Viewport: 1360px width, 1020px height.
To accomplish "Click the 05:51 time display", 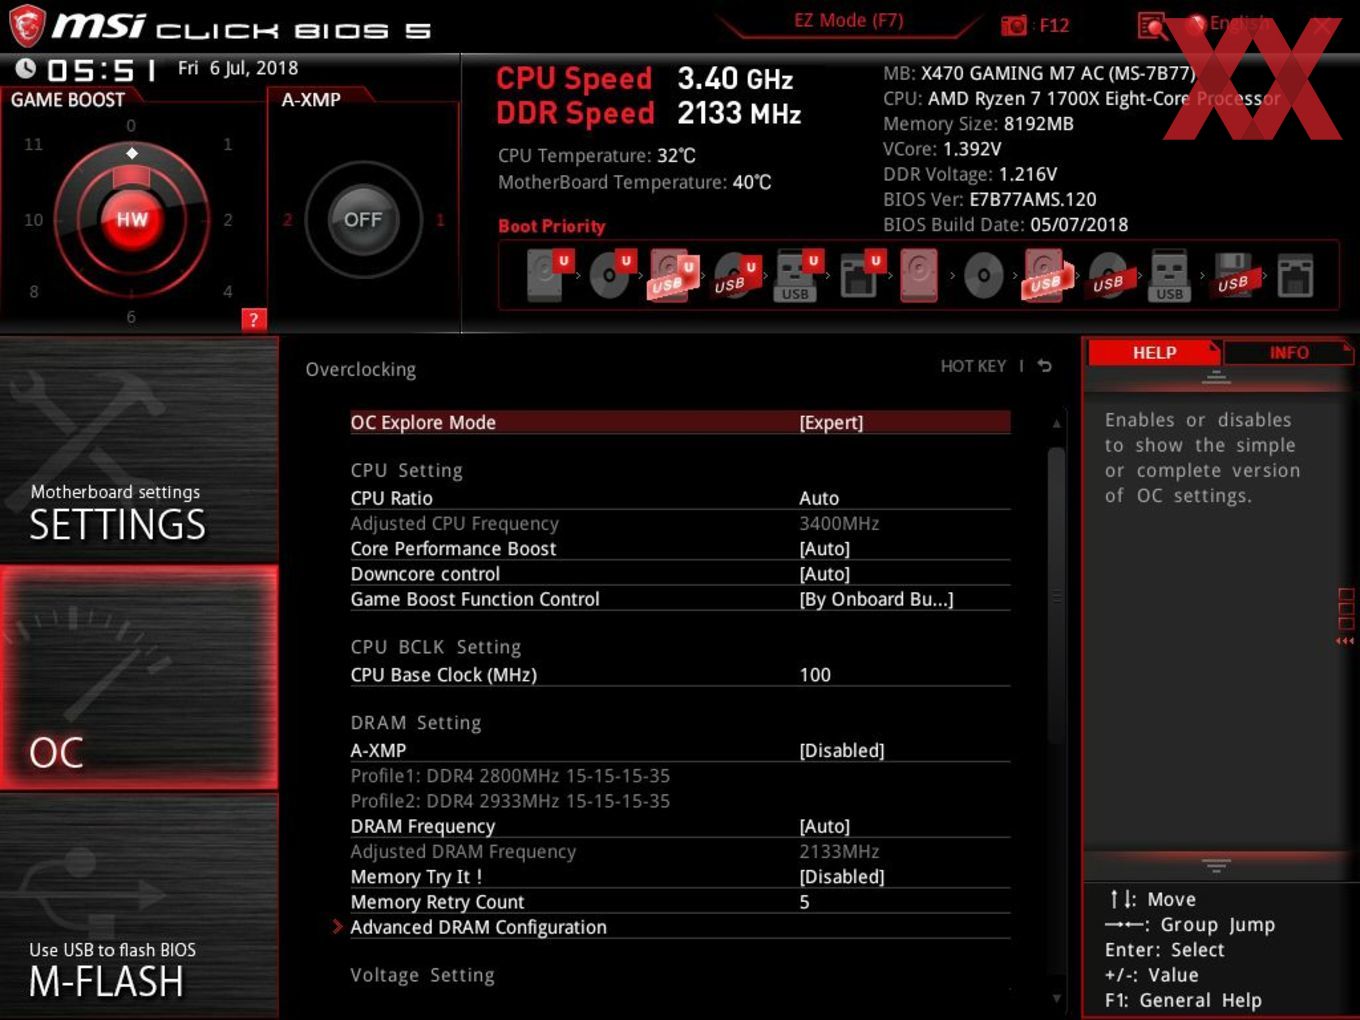I will [x=101, y=69].
